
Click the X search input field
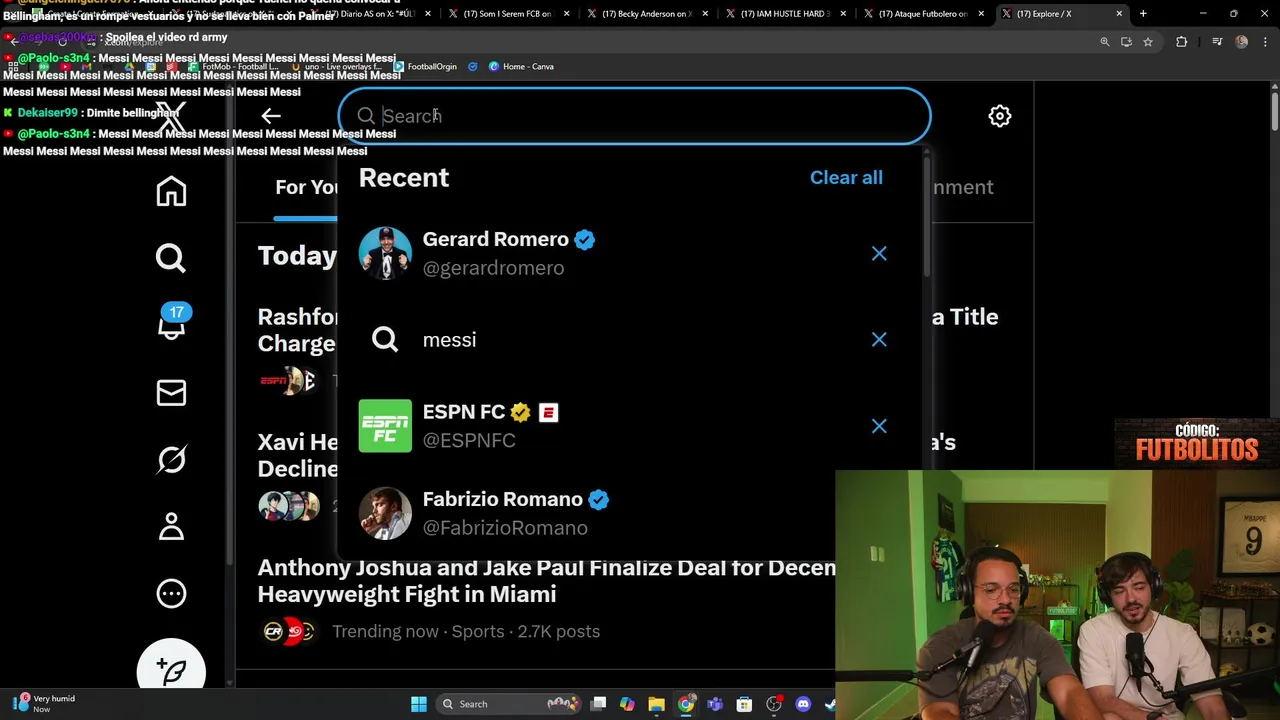click(x=634, y=116)
